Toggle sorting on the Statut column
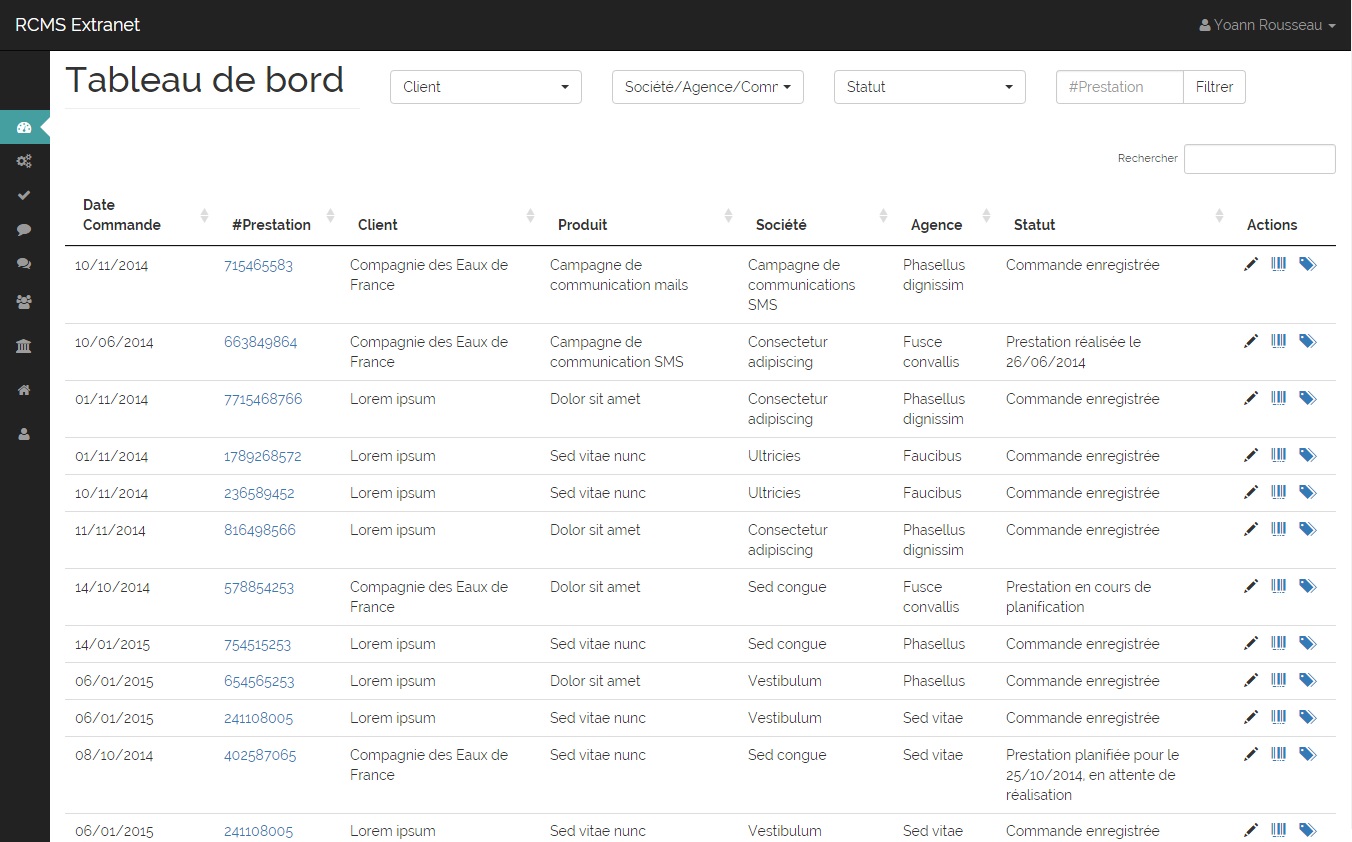Image resolution: width=1352 pixels, height=842 pixels. tap(1034, 224)
